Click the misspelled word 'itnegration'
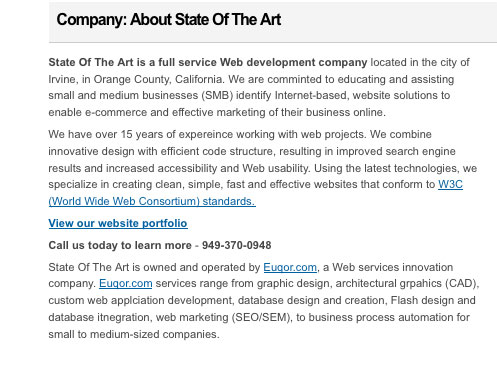 [124, 317]
